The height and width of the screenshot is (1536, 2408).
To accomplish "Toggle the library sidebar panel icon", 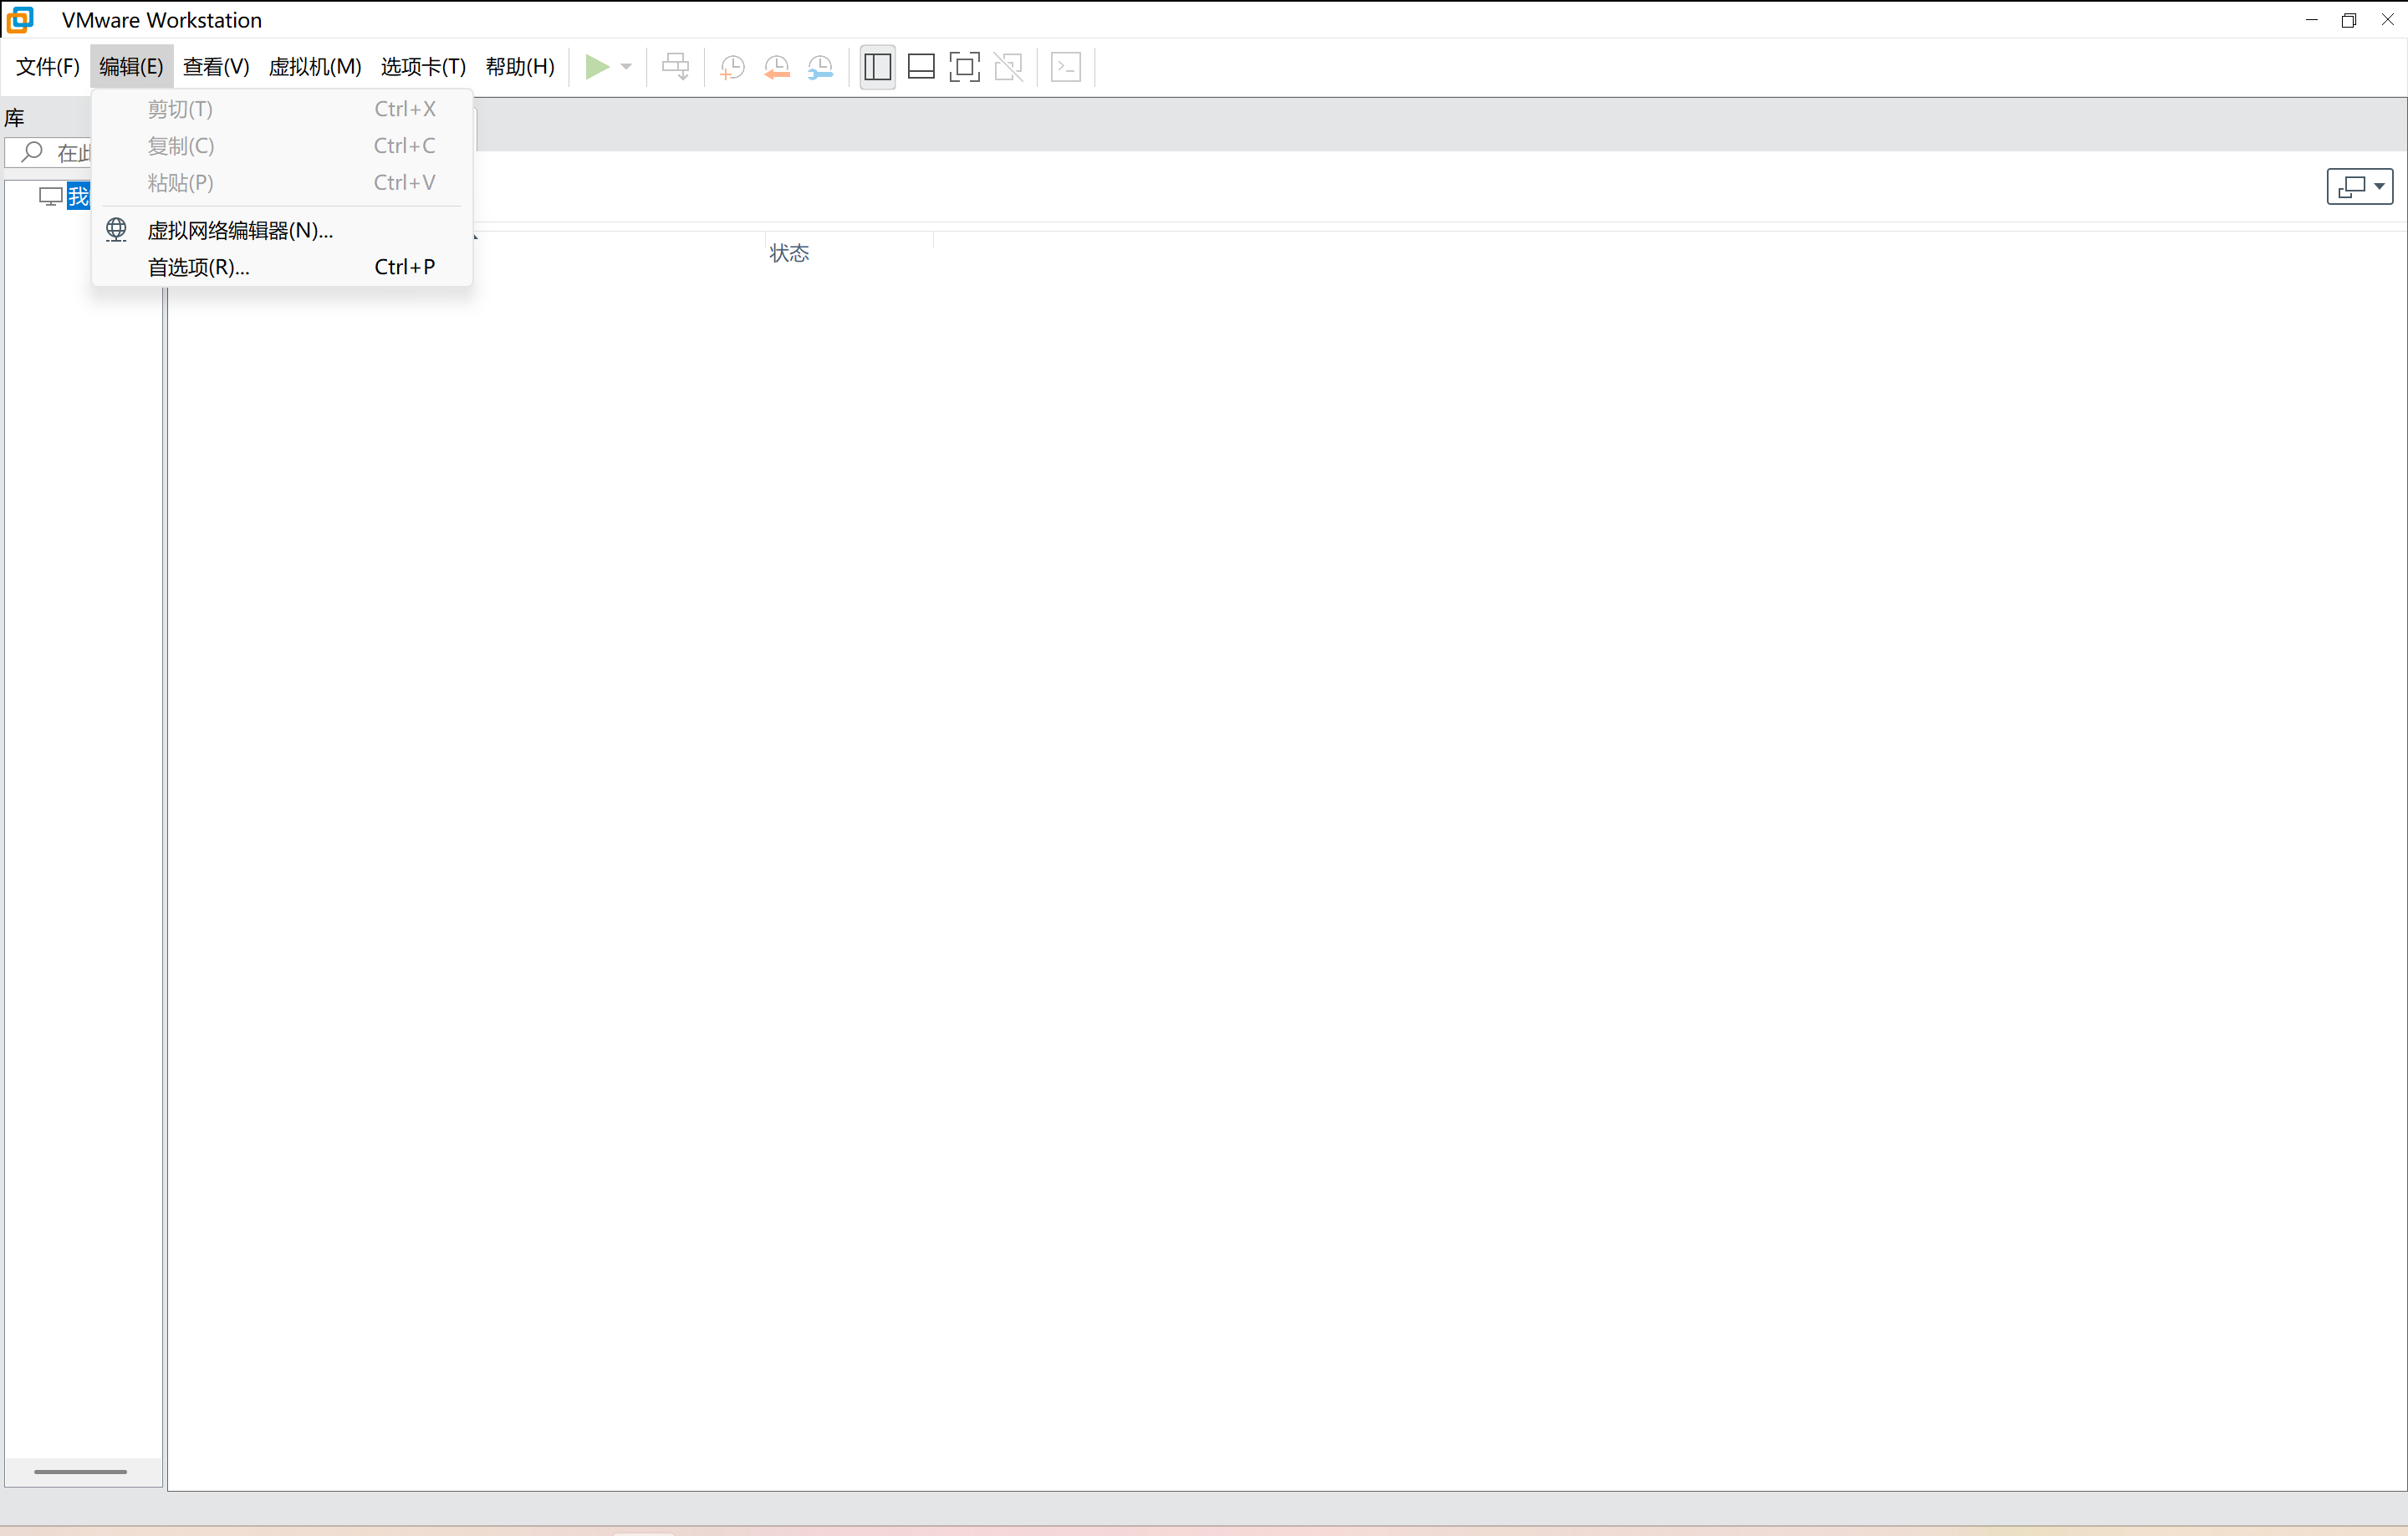I will point(877,67).
